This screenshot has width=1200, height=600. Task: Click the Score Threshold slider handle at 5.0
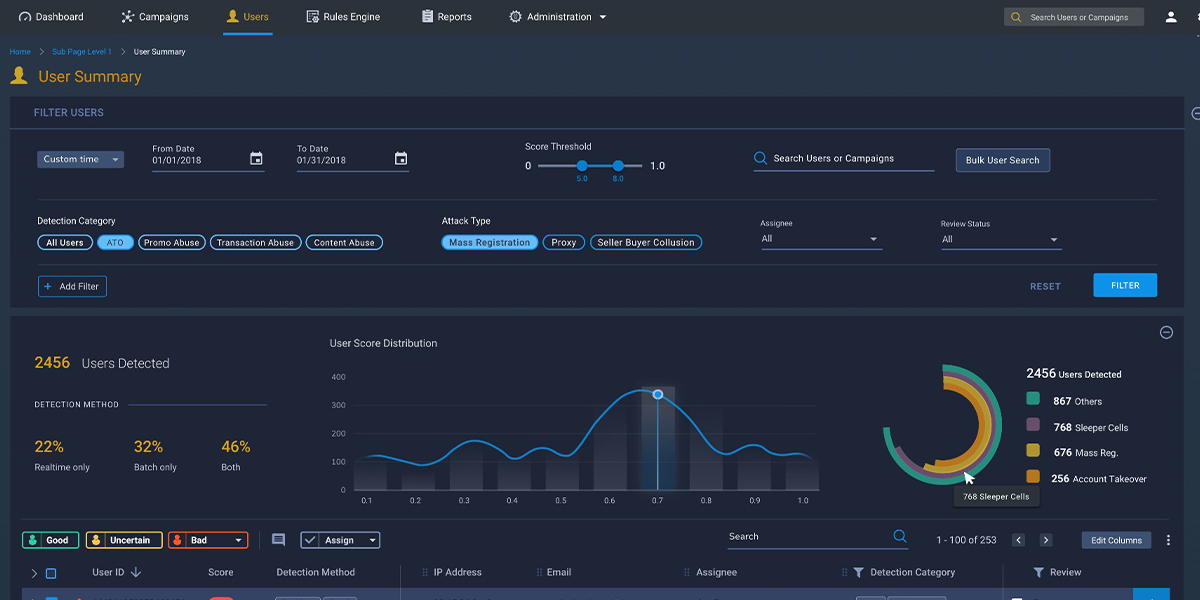(582, 166)
